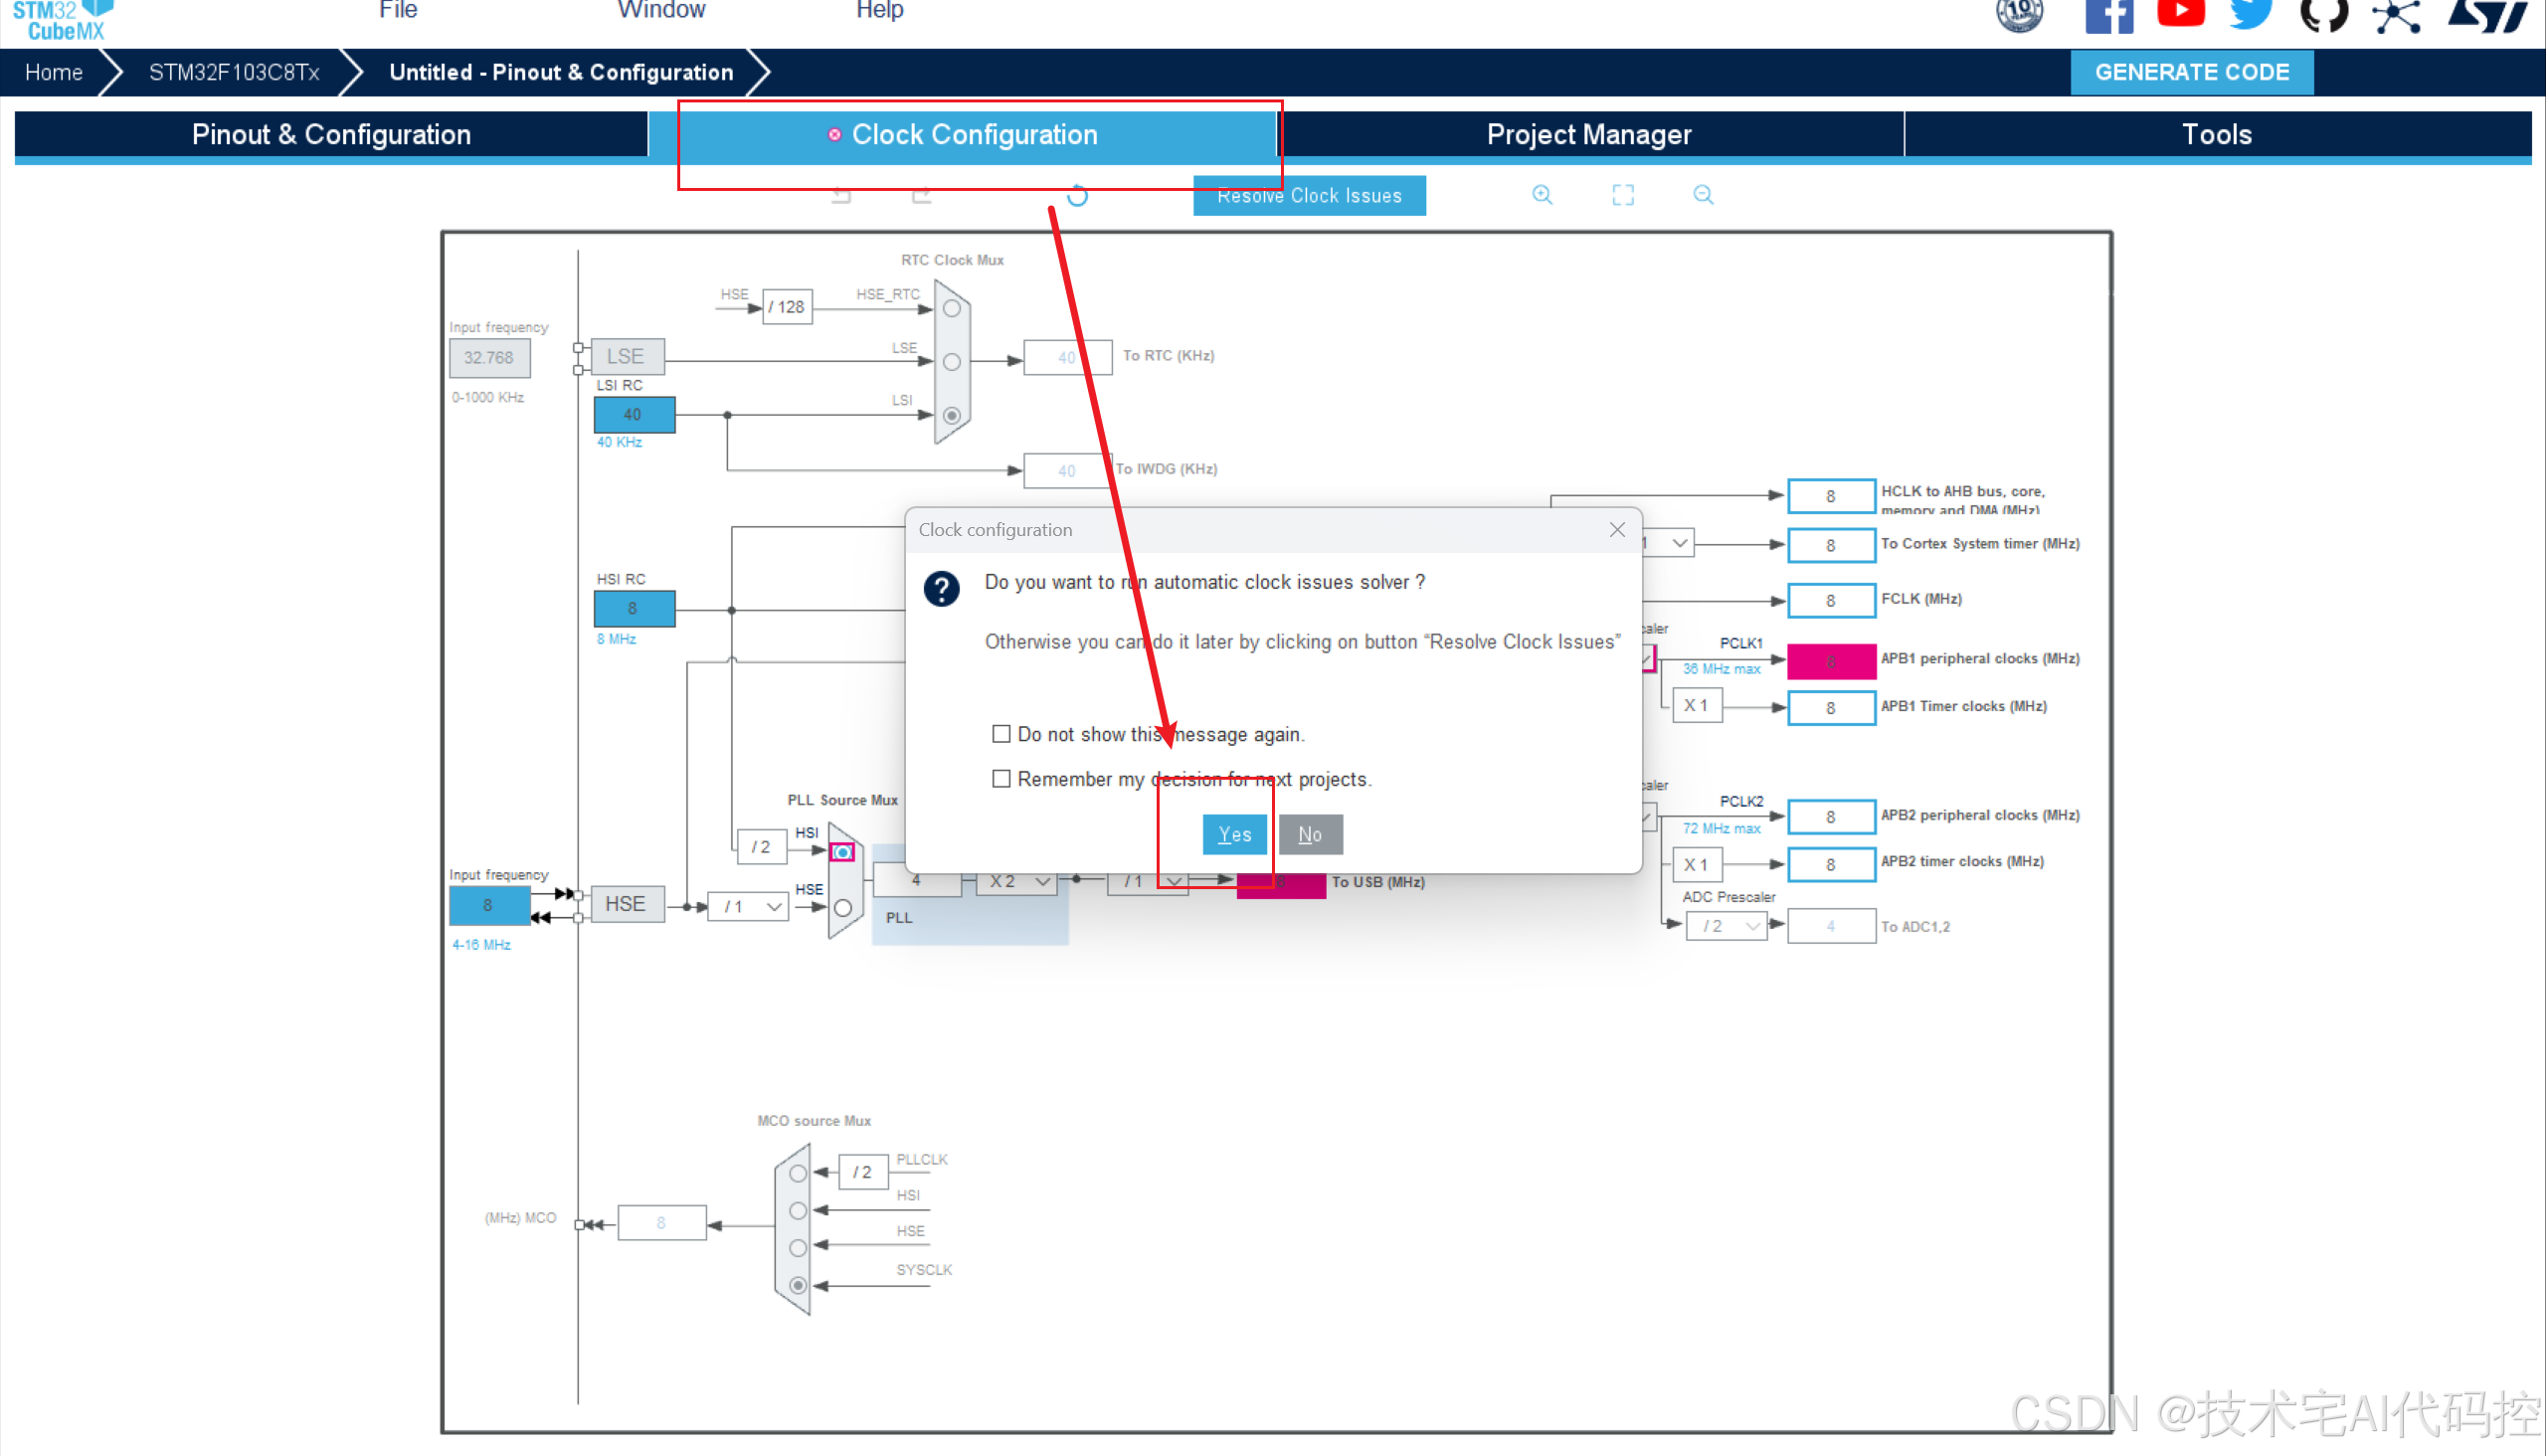This screenshot has width=2546, height=1456.
Task: Click the ST logo icon
Action: coord(2488,15)
